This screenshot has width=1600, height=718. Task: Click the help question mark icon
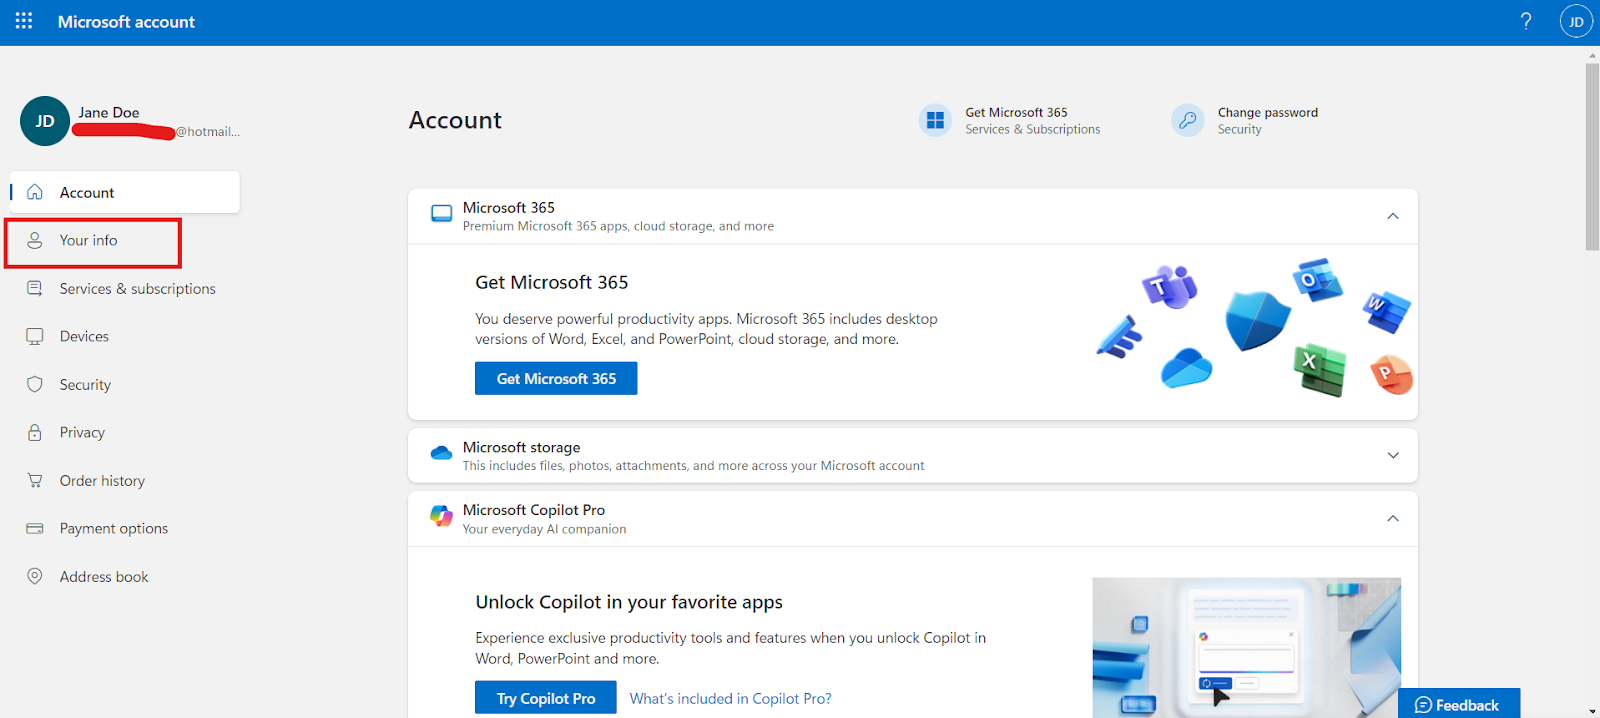click(1526, 21)
